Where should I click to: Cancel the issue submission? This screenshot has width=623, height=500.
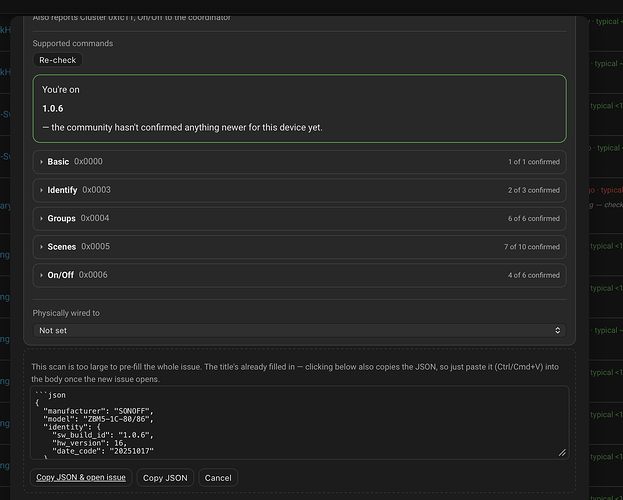point(218,478)
